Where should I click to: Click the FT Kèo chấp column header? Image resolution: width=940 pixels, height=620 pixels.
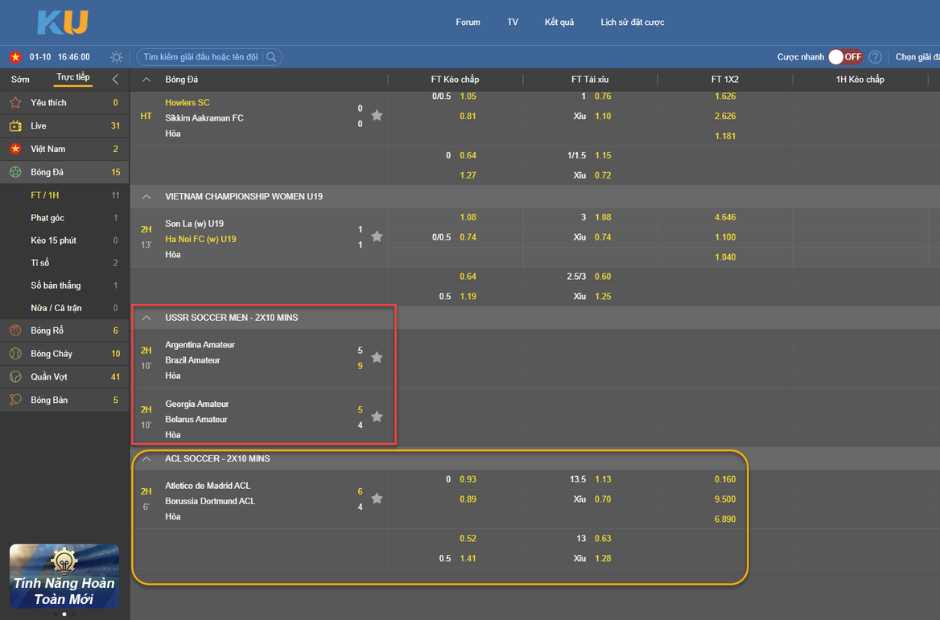coord(455,79)
